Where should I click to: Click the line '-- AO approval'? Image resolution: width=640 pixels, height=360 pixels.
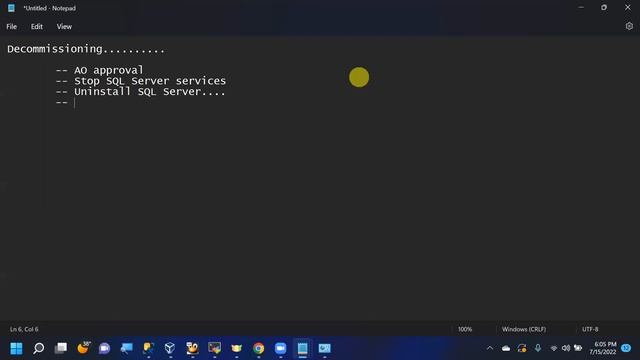pos(100,70)
